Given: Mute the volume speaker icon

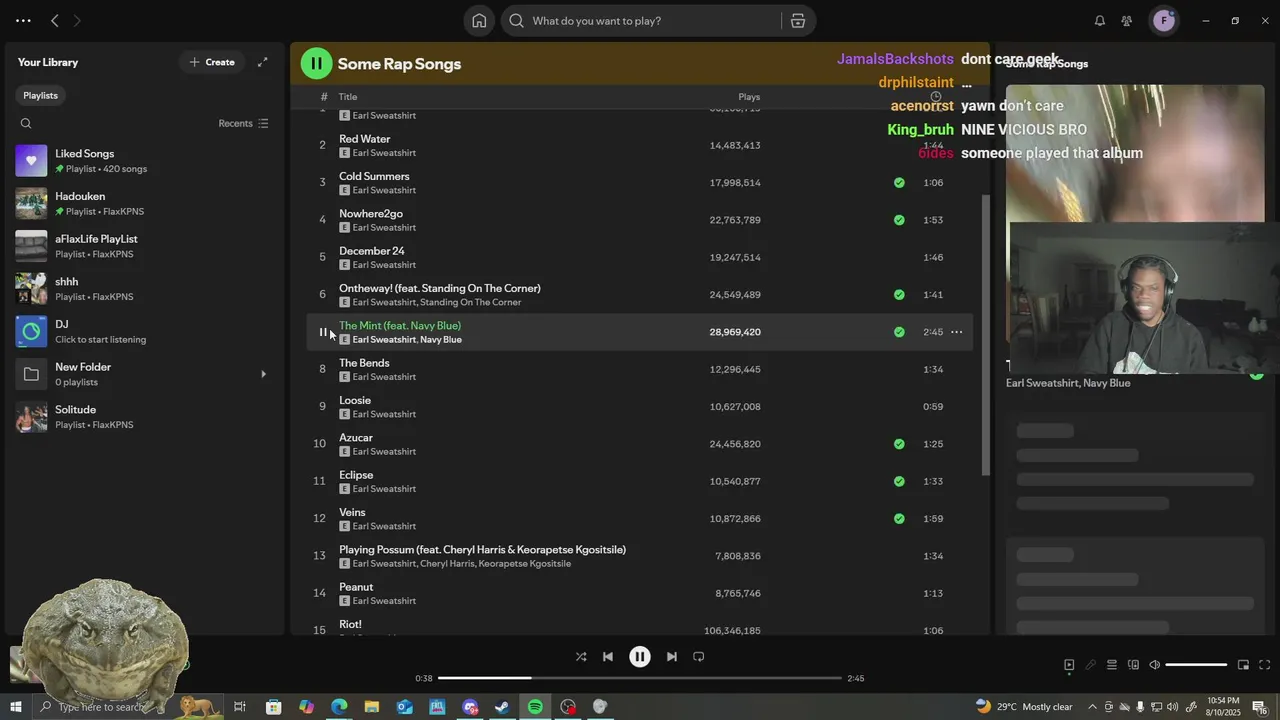Looking at the screenshot, I should pos(1154,665).
